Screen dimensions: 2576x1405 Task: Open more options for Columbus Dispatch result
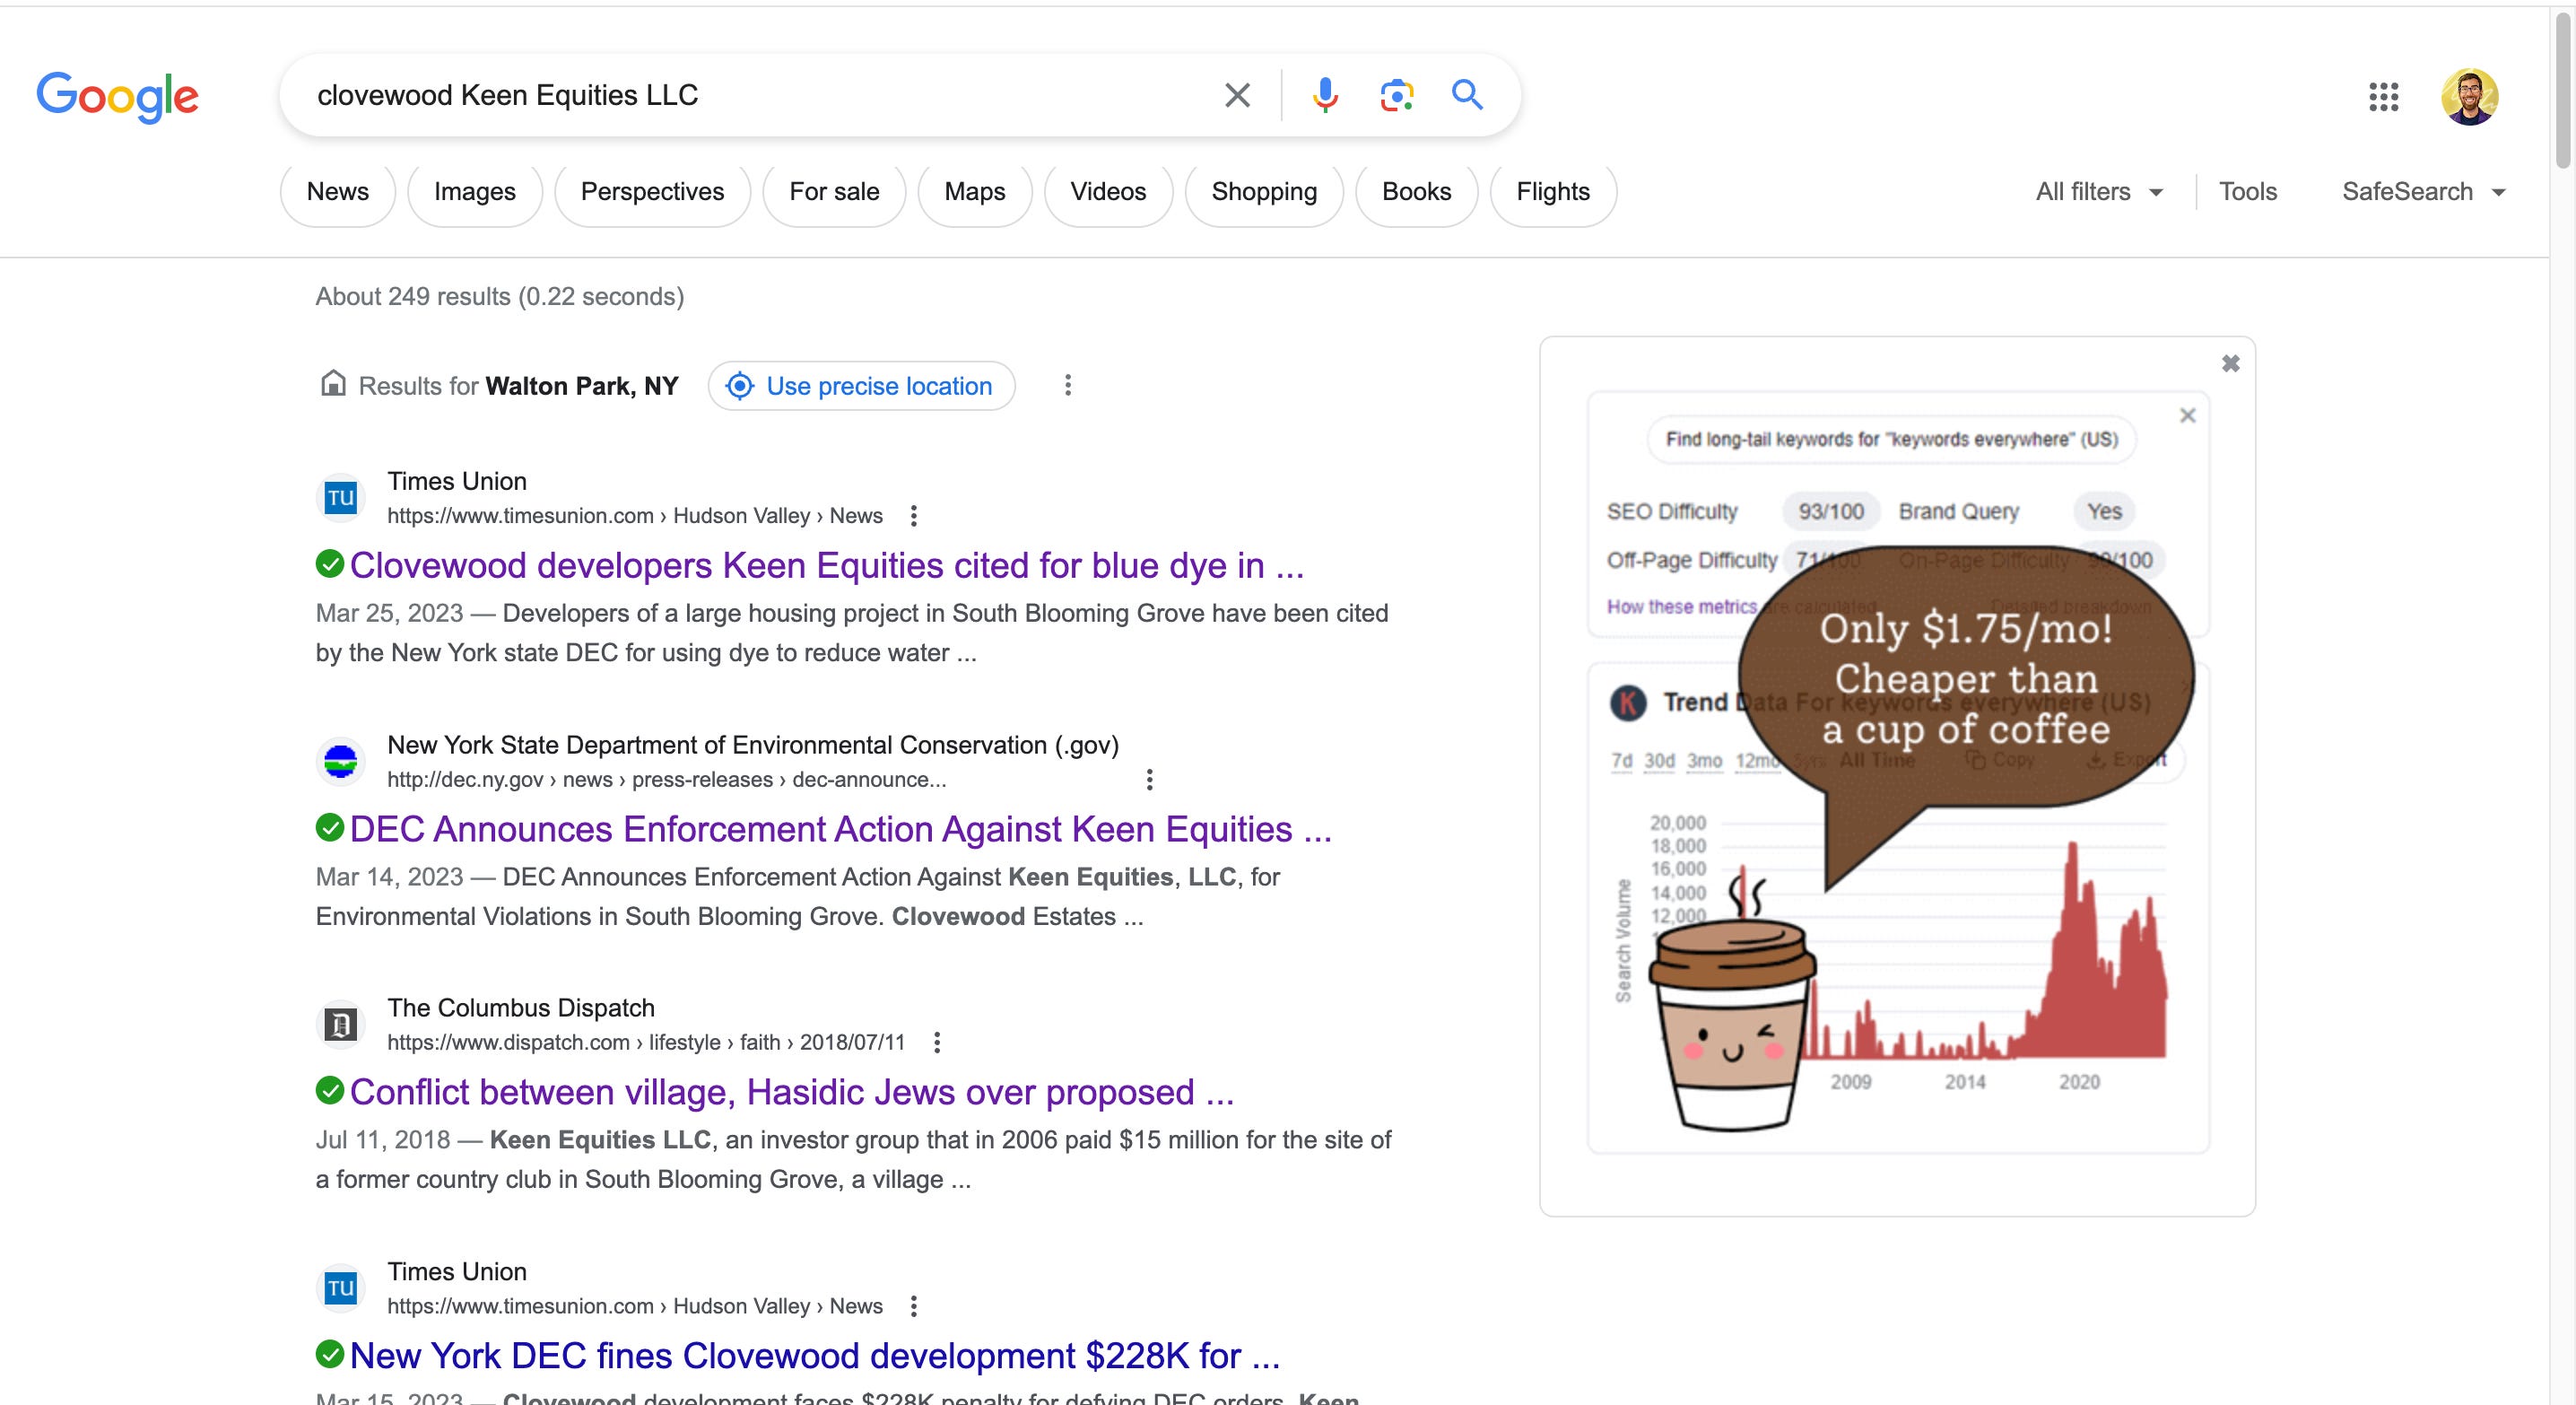(x=937, y=1043)
